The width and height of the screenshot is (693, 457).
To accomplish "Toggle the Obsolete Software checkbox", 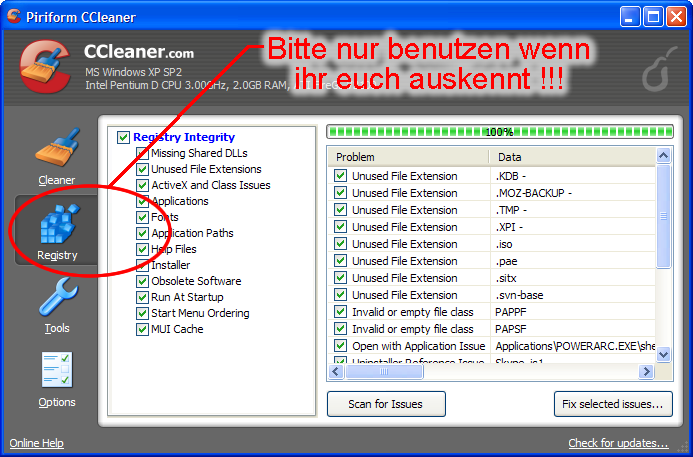I will click(x=142, y=282).
